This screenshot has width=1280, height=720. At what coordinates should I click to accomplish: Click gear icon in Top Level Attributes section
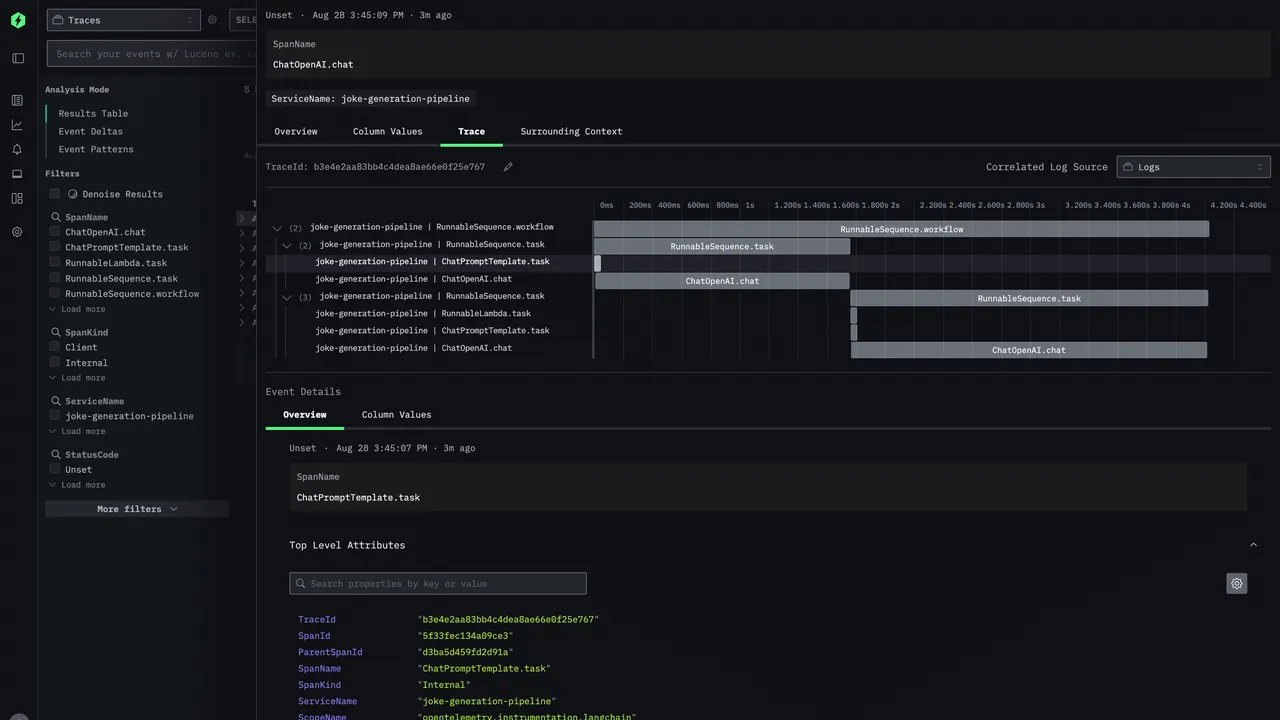pyautogui.click(x=1237, y=583)
